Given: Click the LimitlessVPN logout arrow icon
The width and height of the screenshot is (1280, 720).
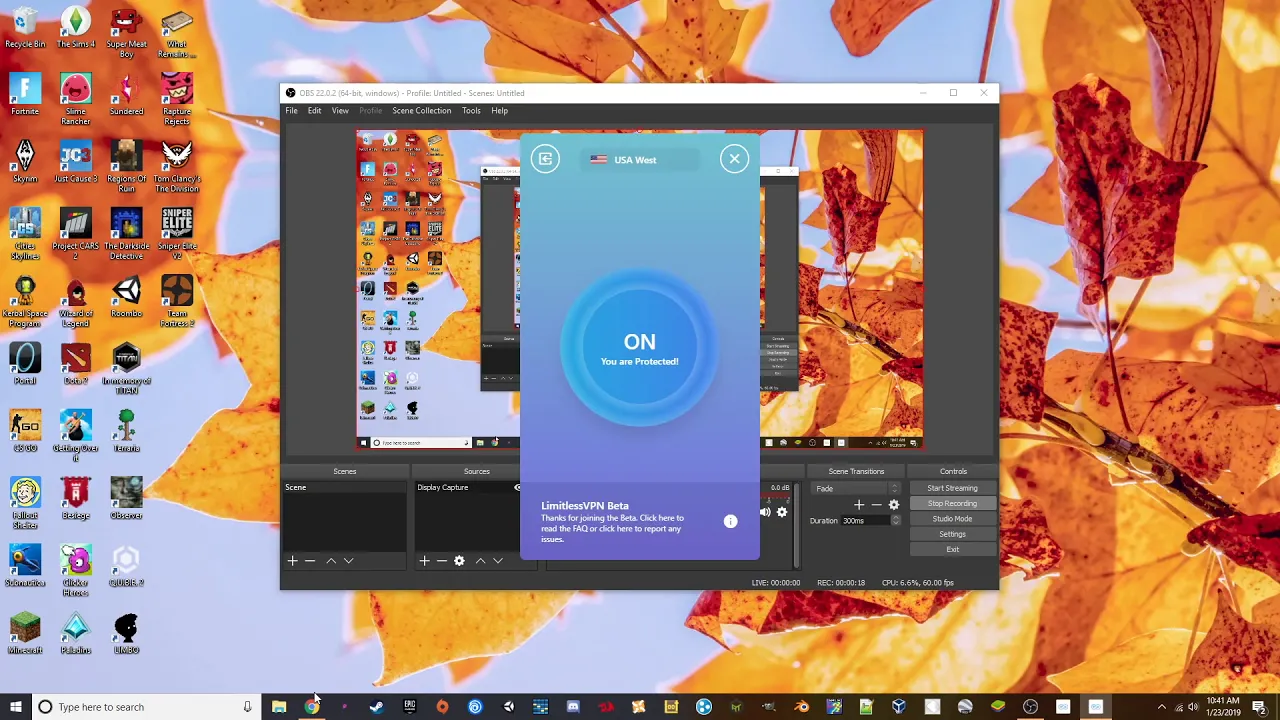Looking at the screenshot, I should point(545,159).
